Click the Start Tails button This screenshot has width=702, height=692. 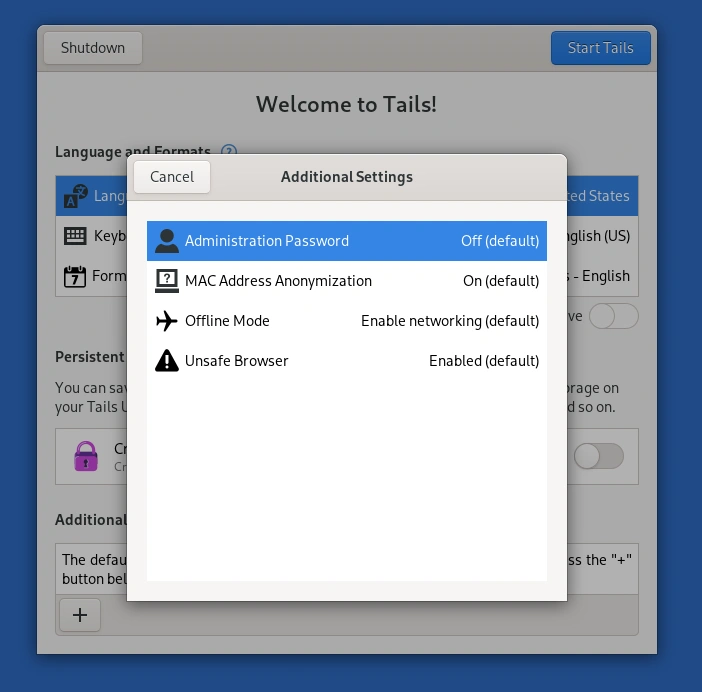pyautogui.click(x=600, y=48)
